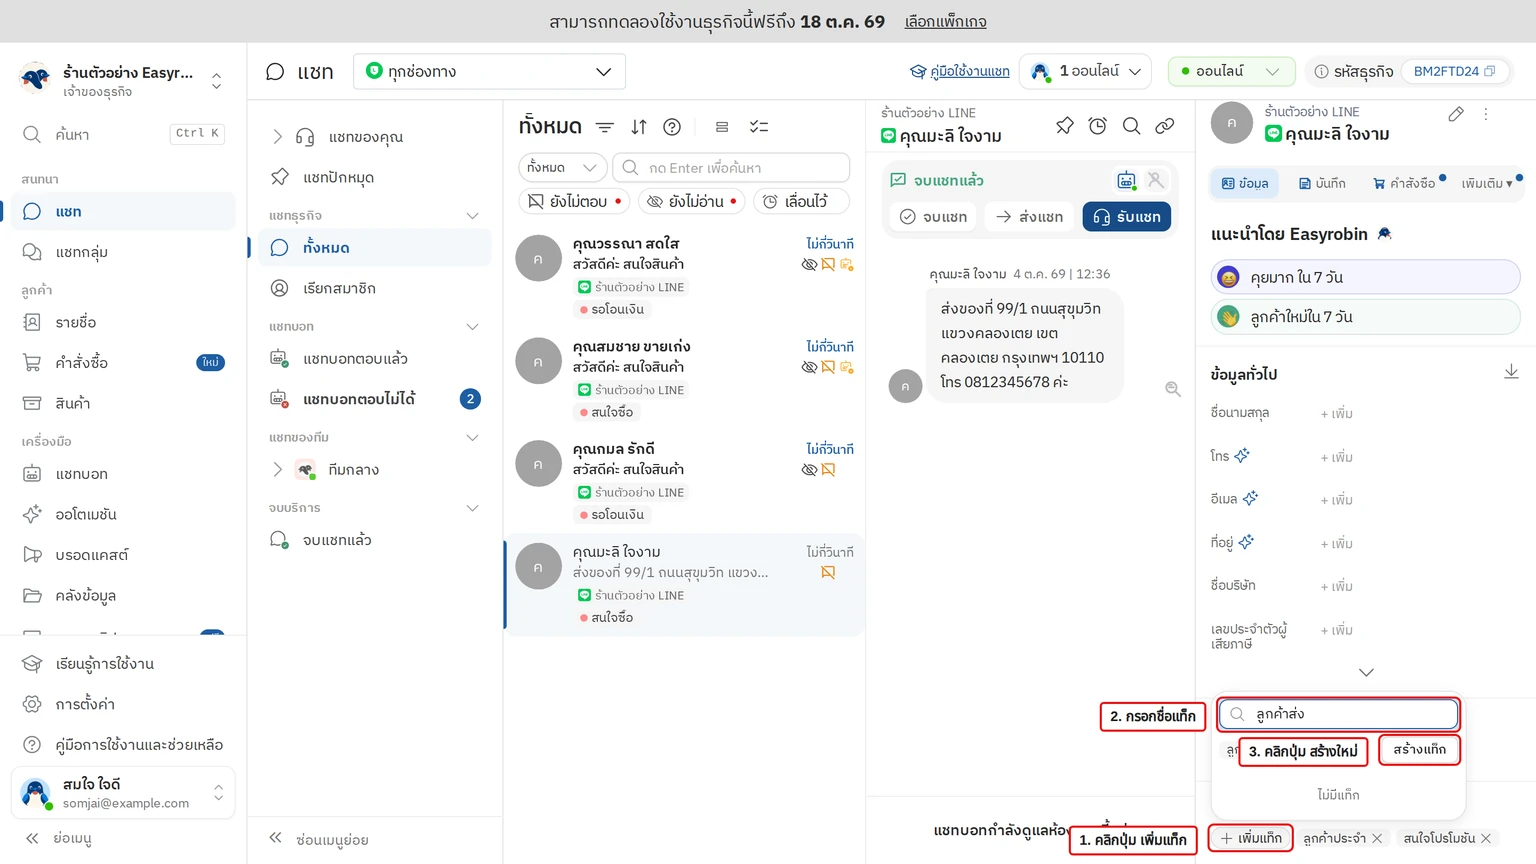Expand the 1 ออนไลน์ members dropdown
Viewport: 1536px width, 864px height.
click(1085, 71)
